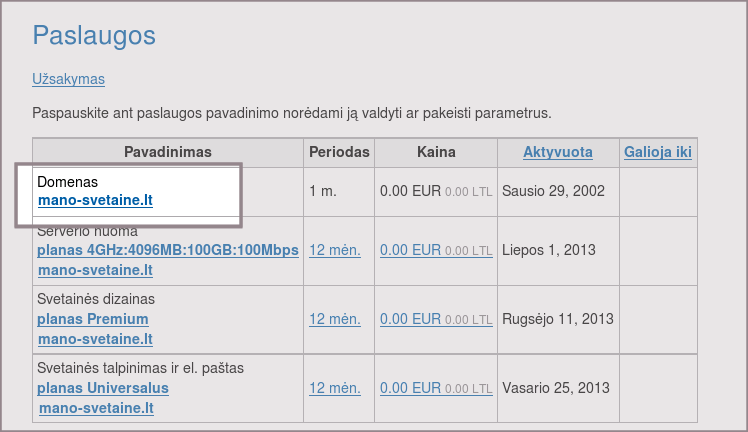
Task: Click the Kaina column header
Action: tap(436, 153)
